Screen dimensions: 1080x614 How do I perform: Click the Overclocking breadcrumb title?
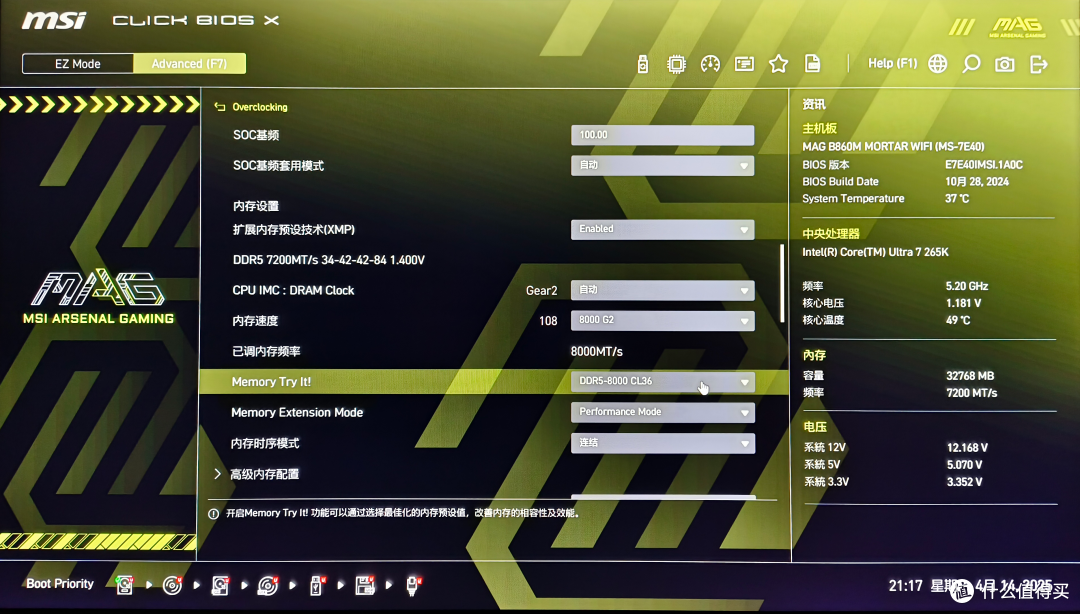click(260, 107)
